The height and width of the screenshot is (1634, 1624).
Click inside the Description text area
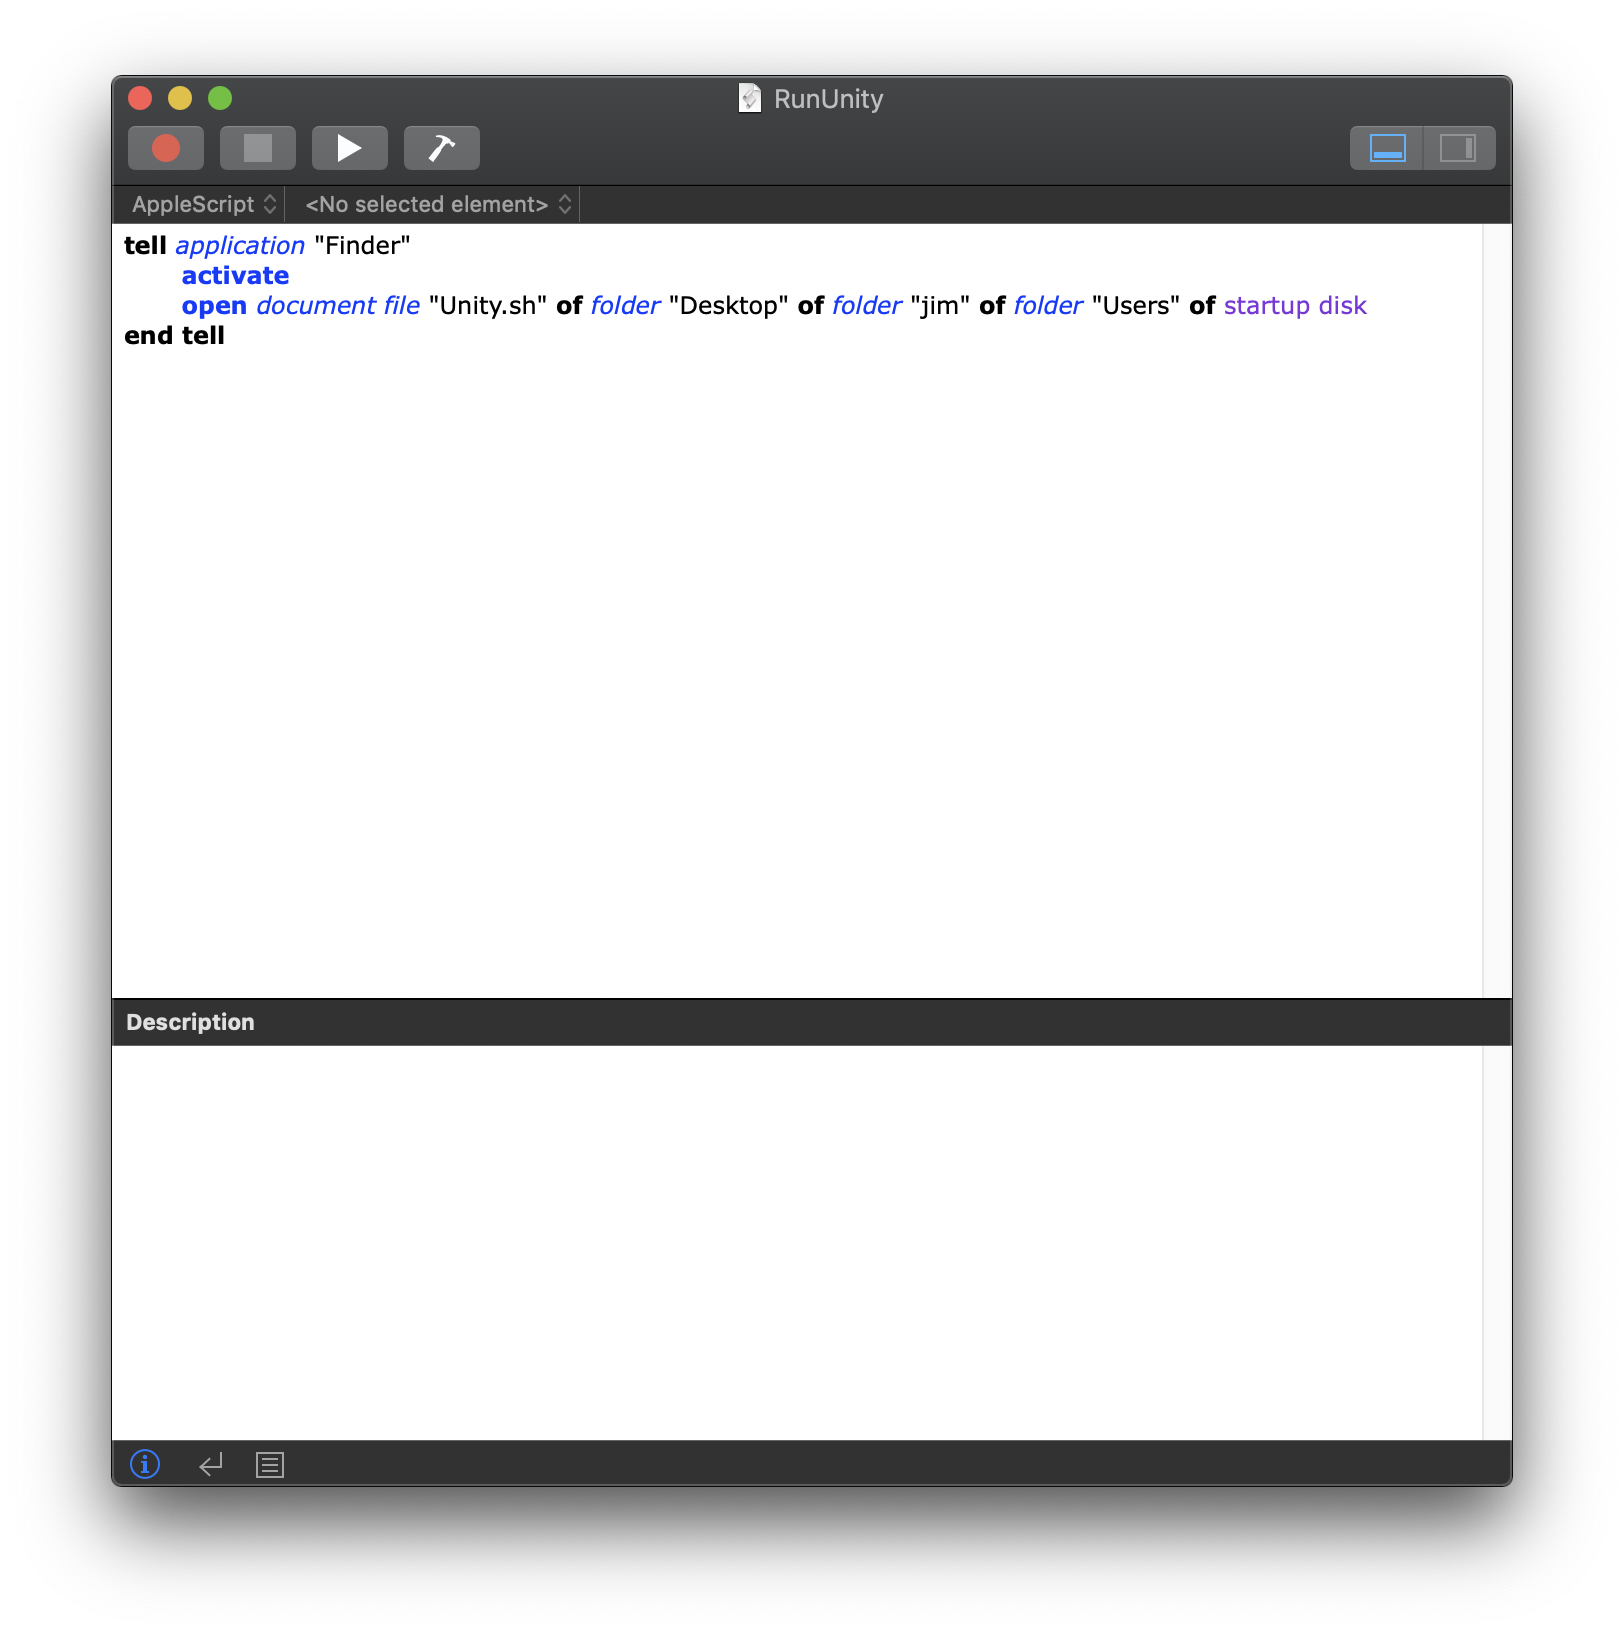click(x=797, y=1243)
